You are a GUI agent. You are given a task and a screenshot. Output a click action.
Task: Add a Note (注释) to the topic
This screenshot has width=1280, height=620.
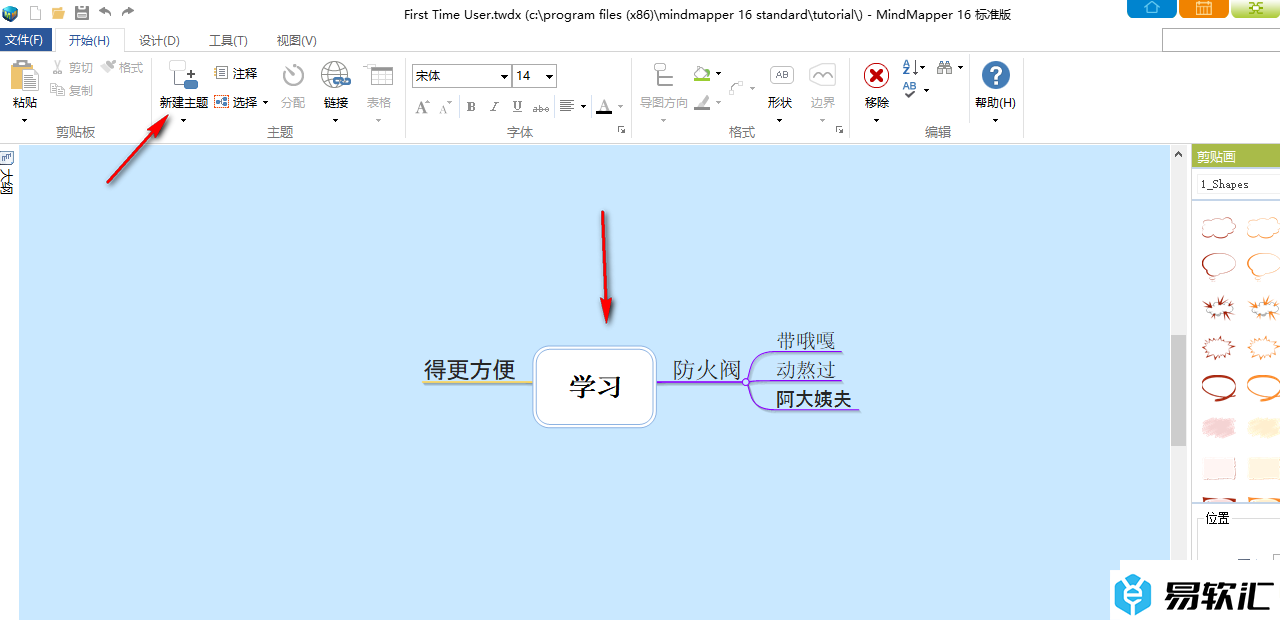(236, 73)
